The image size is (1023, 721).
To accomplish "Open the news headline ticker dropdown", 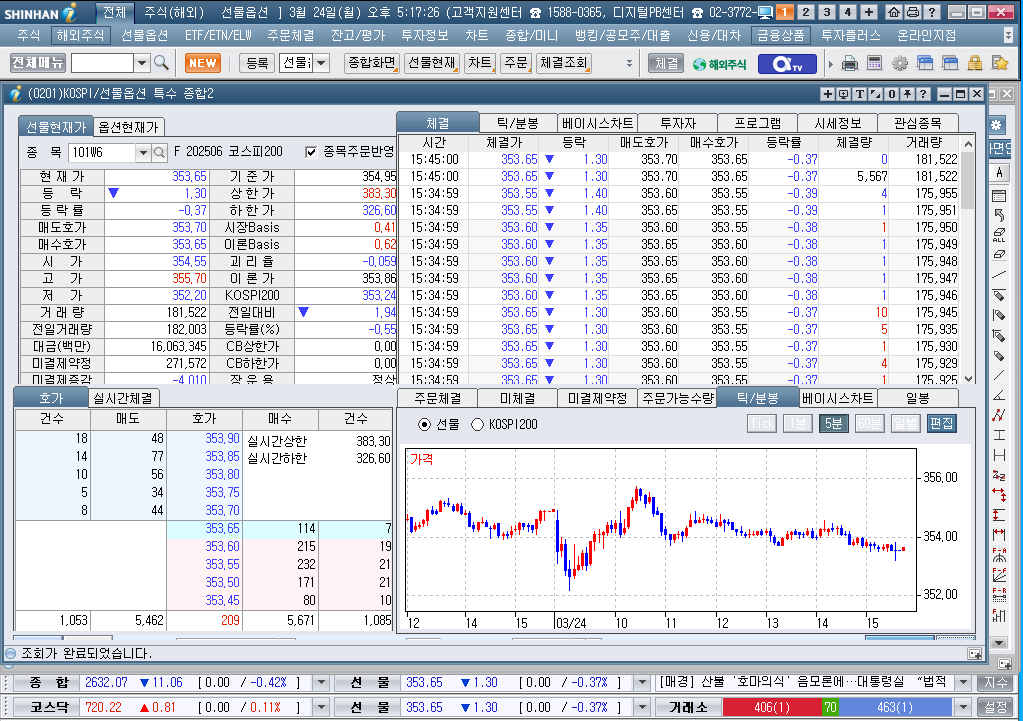I will click(963, 683).
